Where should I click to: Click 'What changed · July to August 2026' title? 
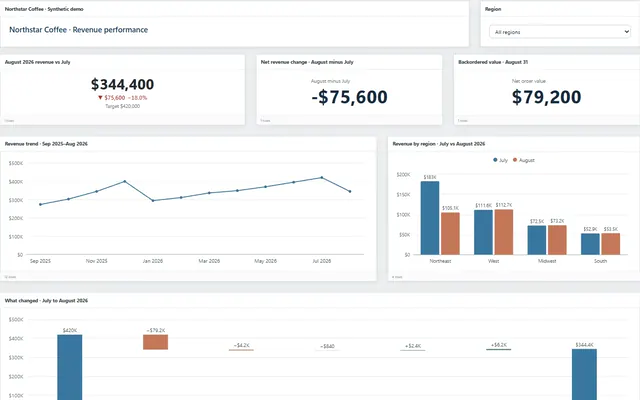(46, 300)
